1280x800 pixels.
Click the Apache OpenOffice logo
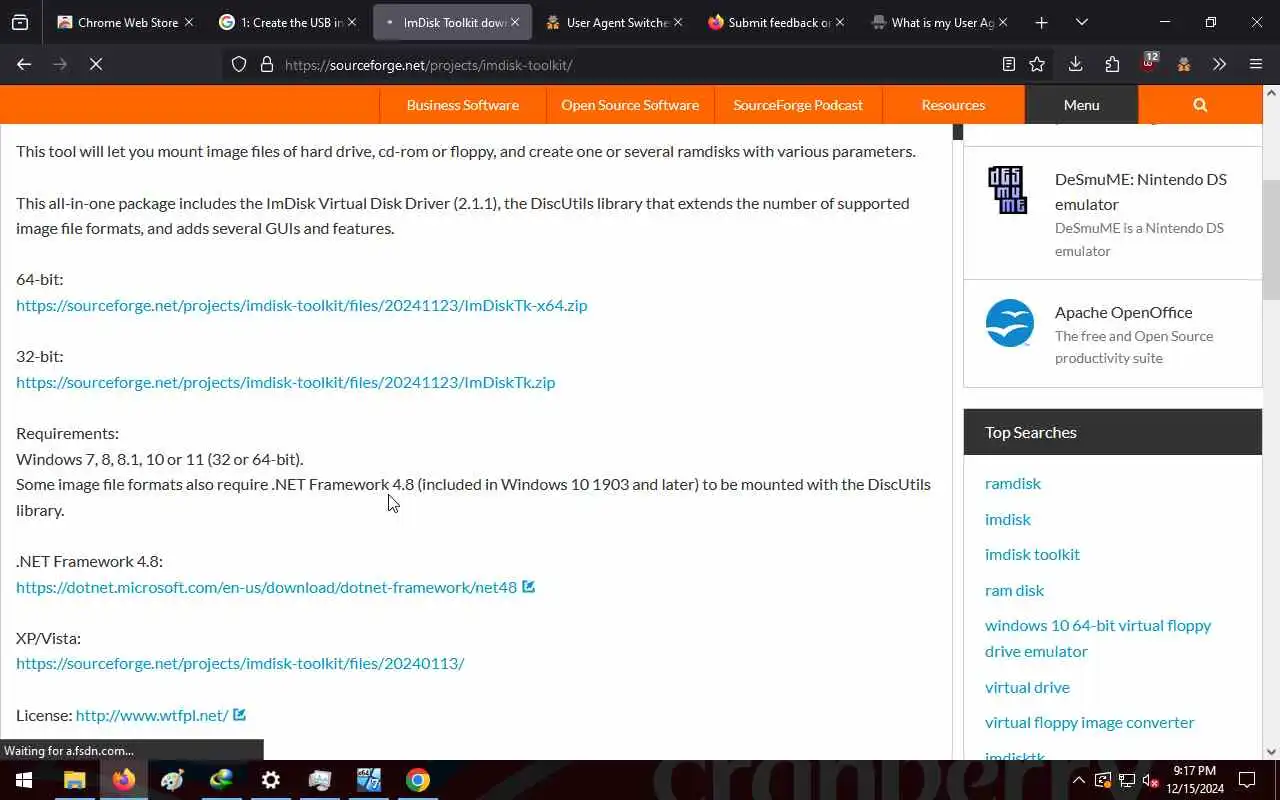(x=1009, y=323)
